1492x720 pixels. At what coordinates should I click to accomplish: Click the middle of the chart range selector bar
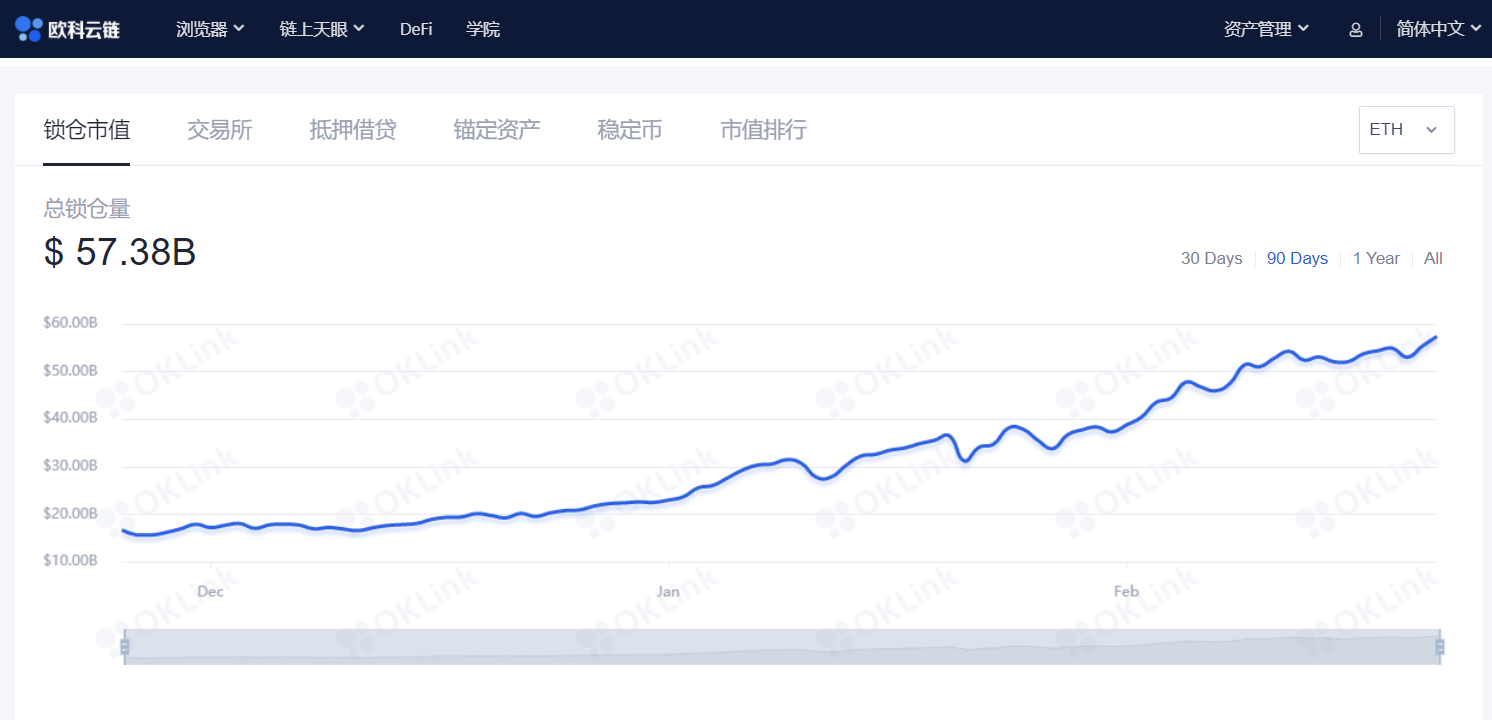782,646
